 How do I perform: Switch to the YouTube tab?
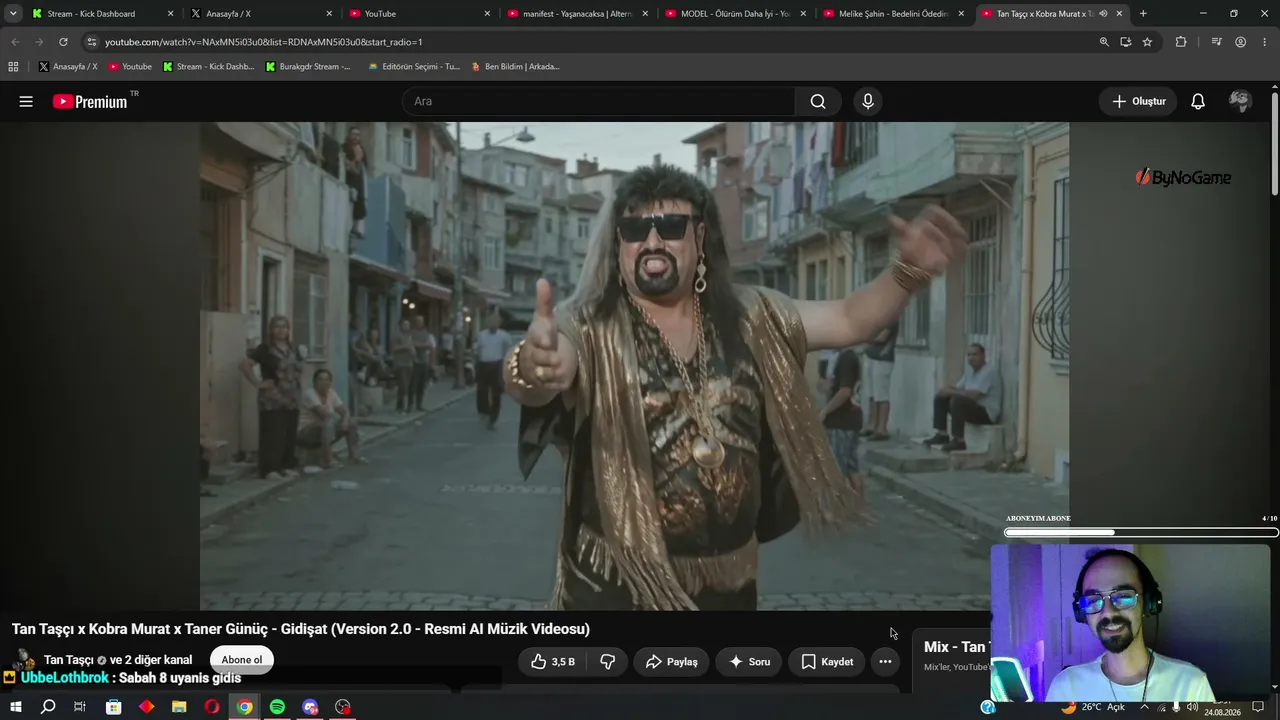[420, 14]
